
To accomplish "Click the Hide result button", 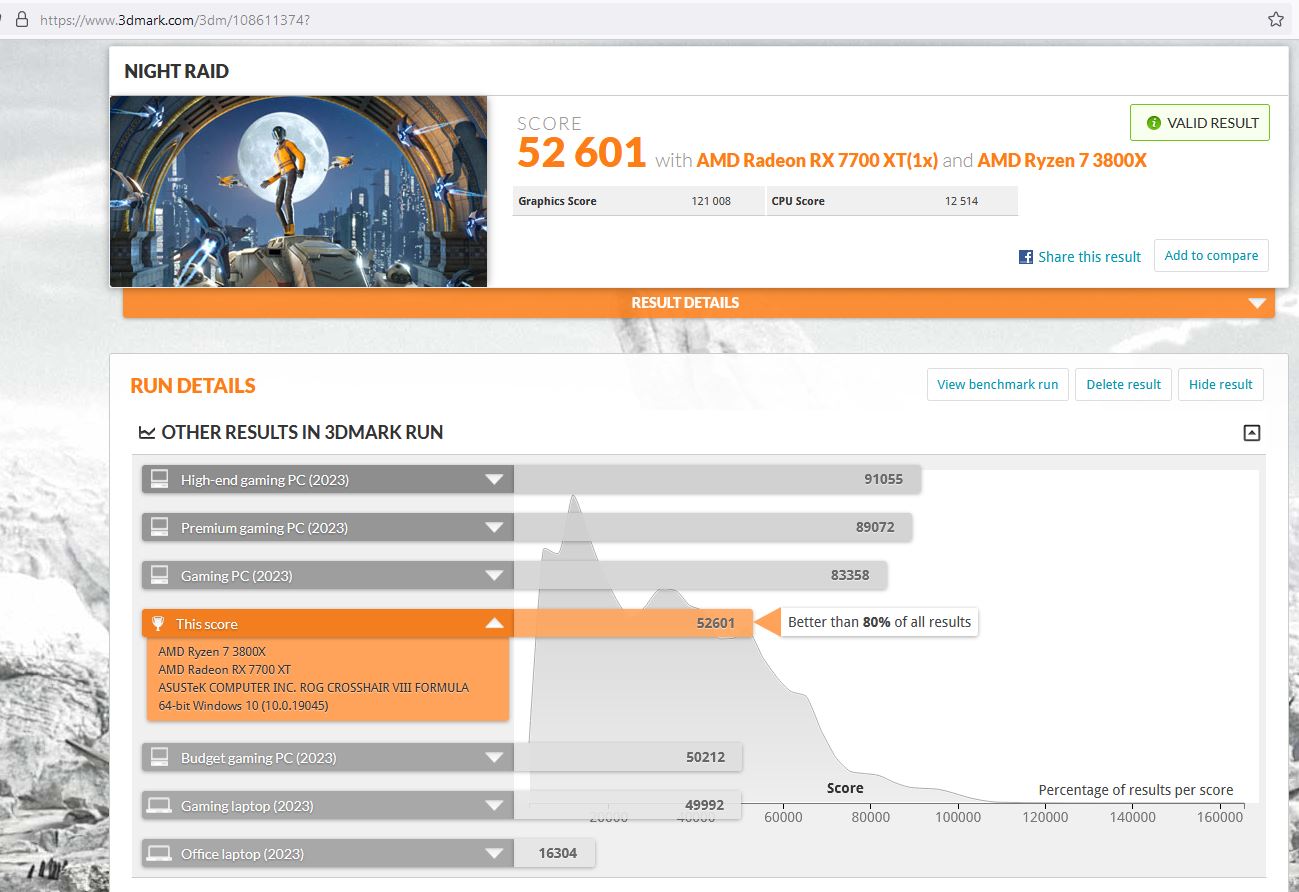I will [x=1220, y=385].
